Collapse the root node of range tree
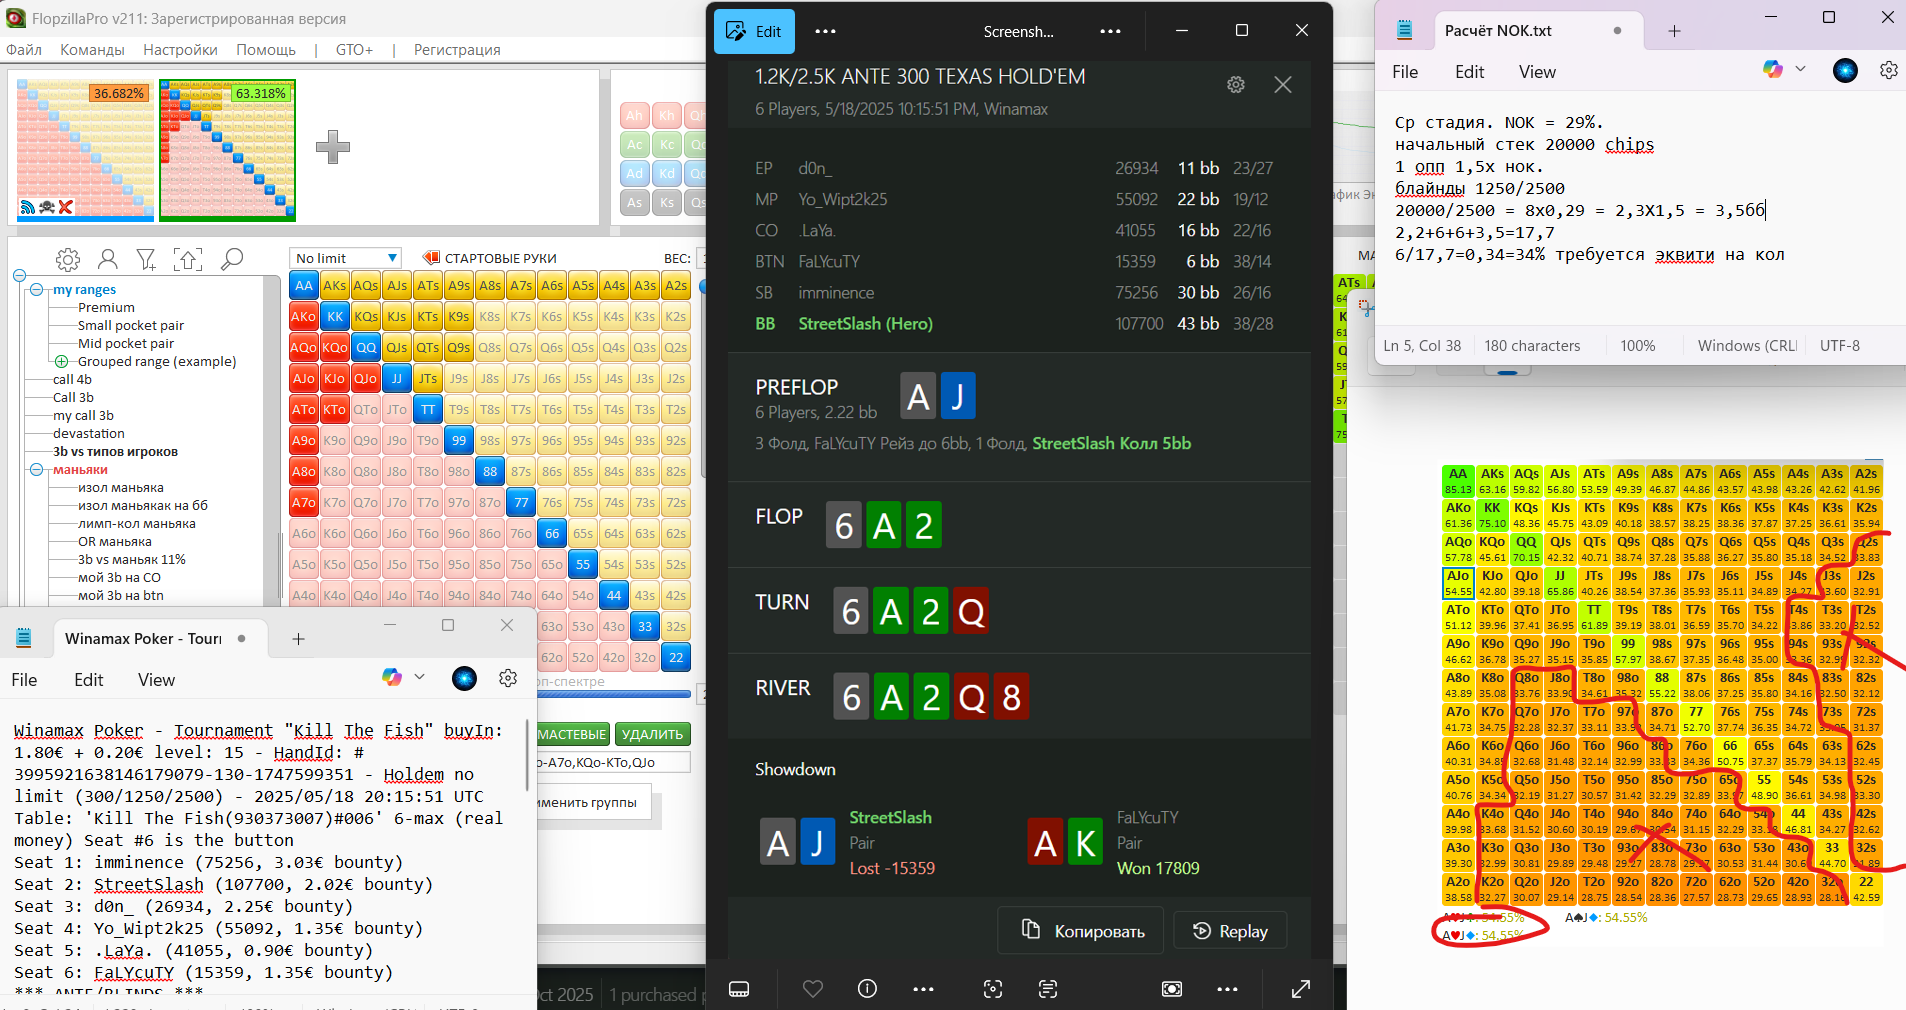Image resolution: width=1906 pixels, height=1010 pixels. 19,276
